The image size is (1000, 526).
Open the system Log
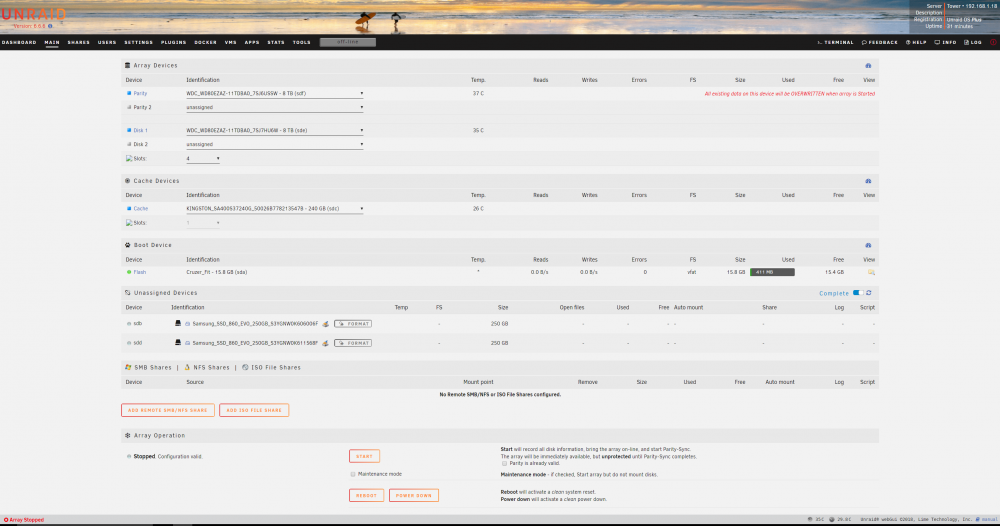(973, 43)
